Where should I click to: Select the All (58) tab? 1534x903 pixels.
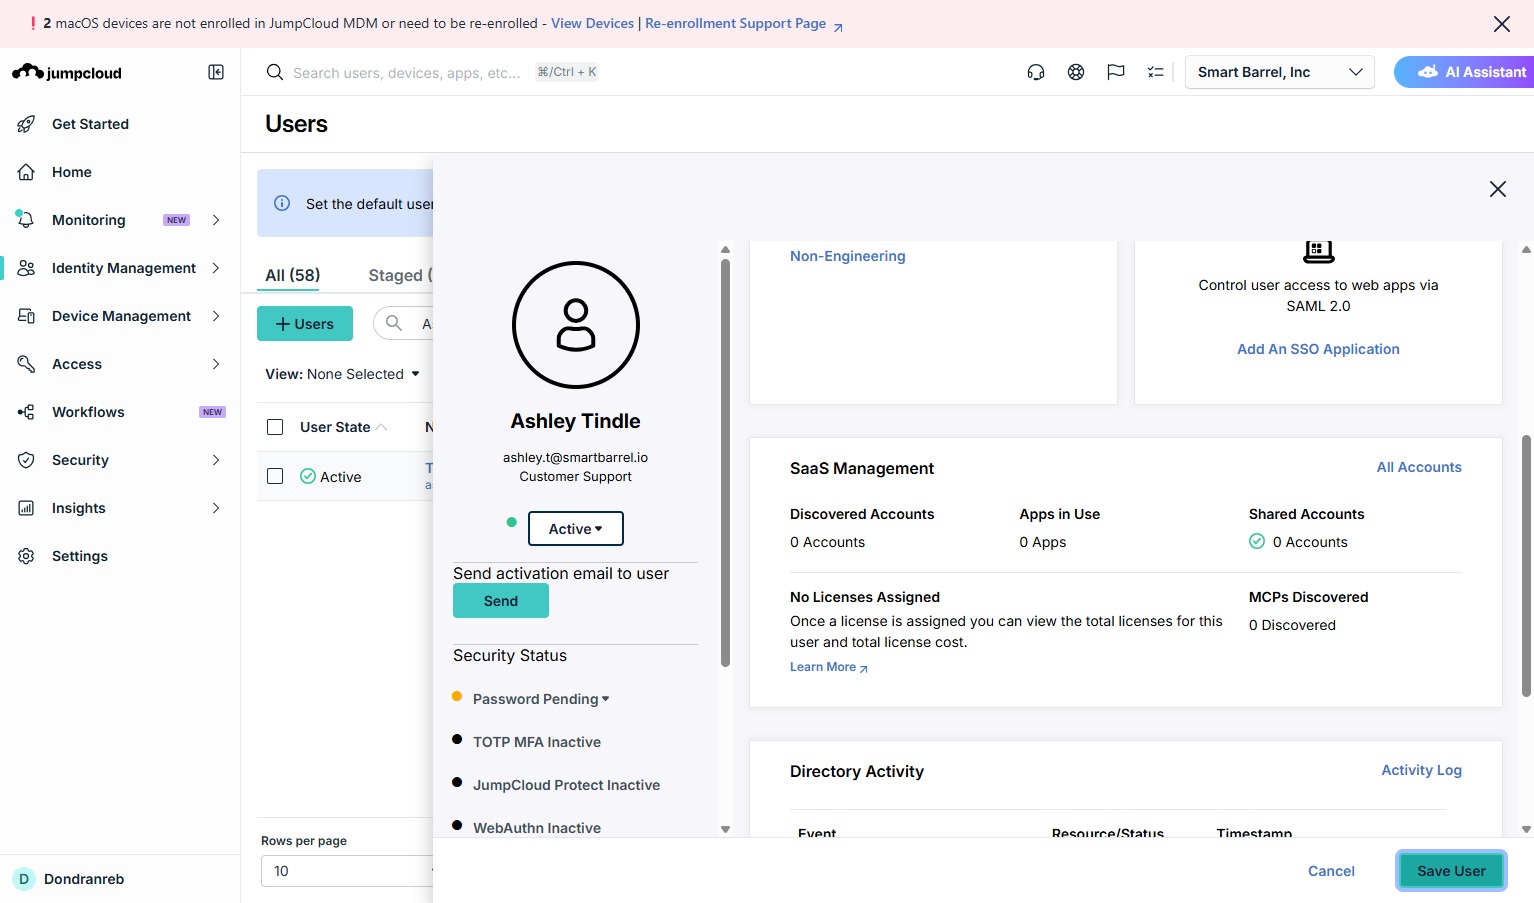[293, 275]
